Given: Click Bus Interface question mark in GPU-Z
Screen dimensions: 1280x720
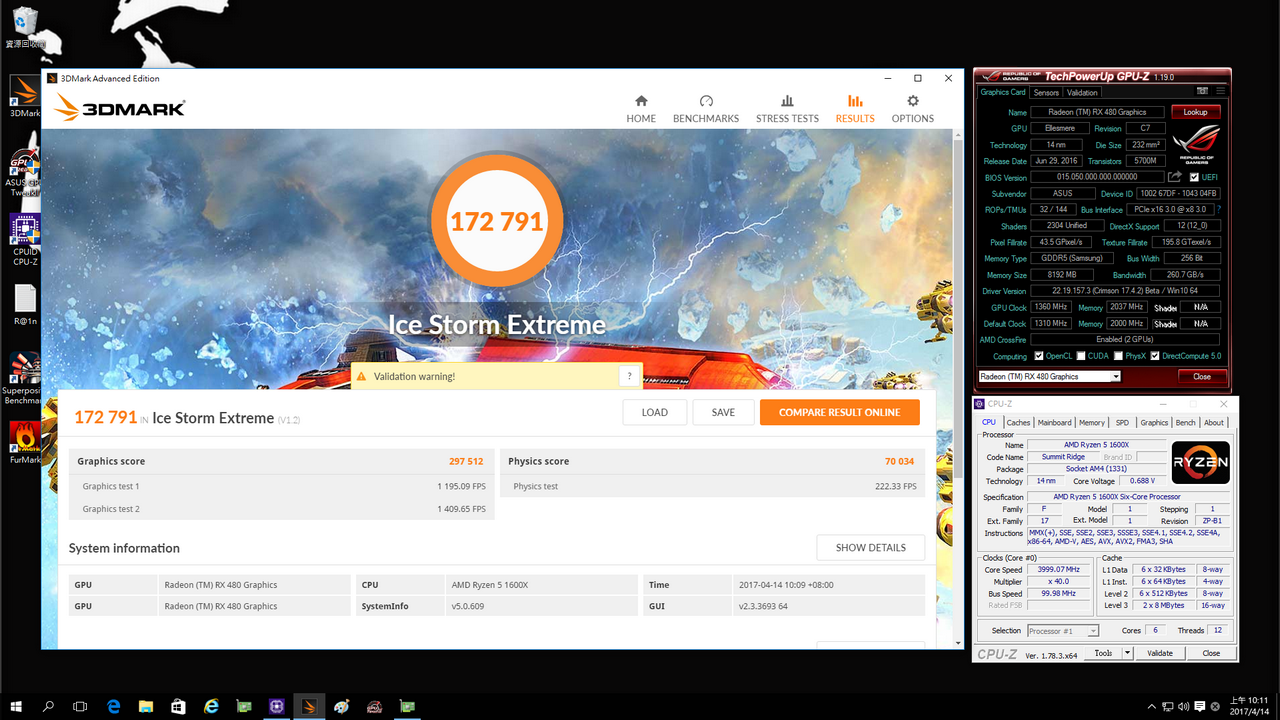Looking at the screenshot, I should click(1218, 210).
